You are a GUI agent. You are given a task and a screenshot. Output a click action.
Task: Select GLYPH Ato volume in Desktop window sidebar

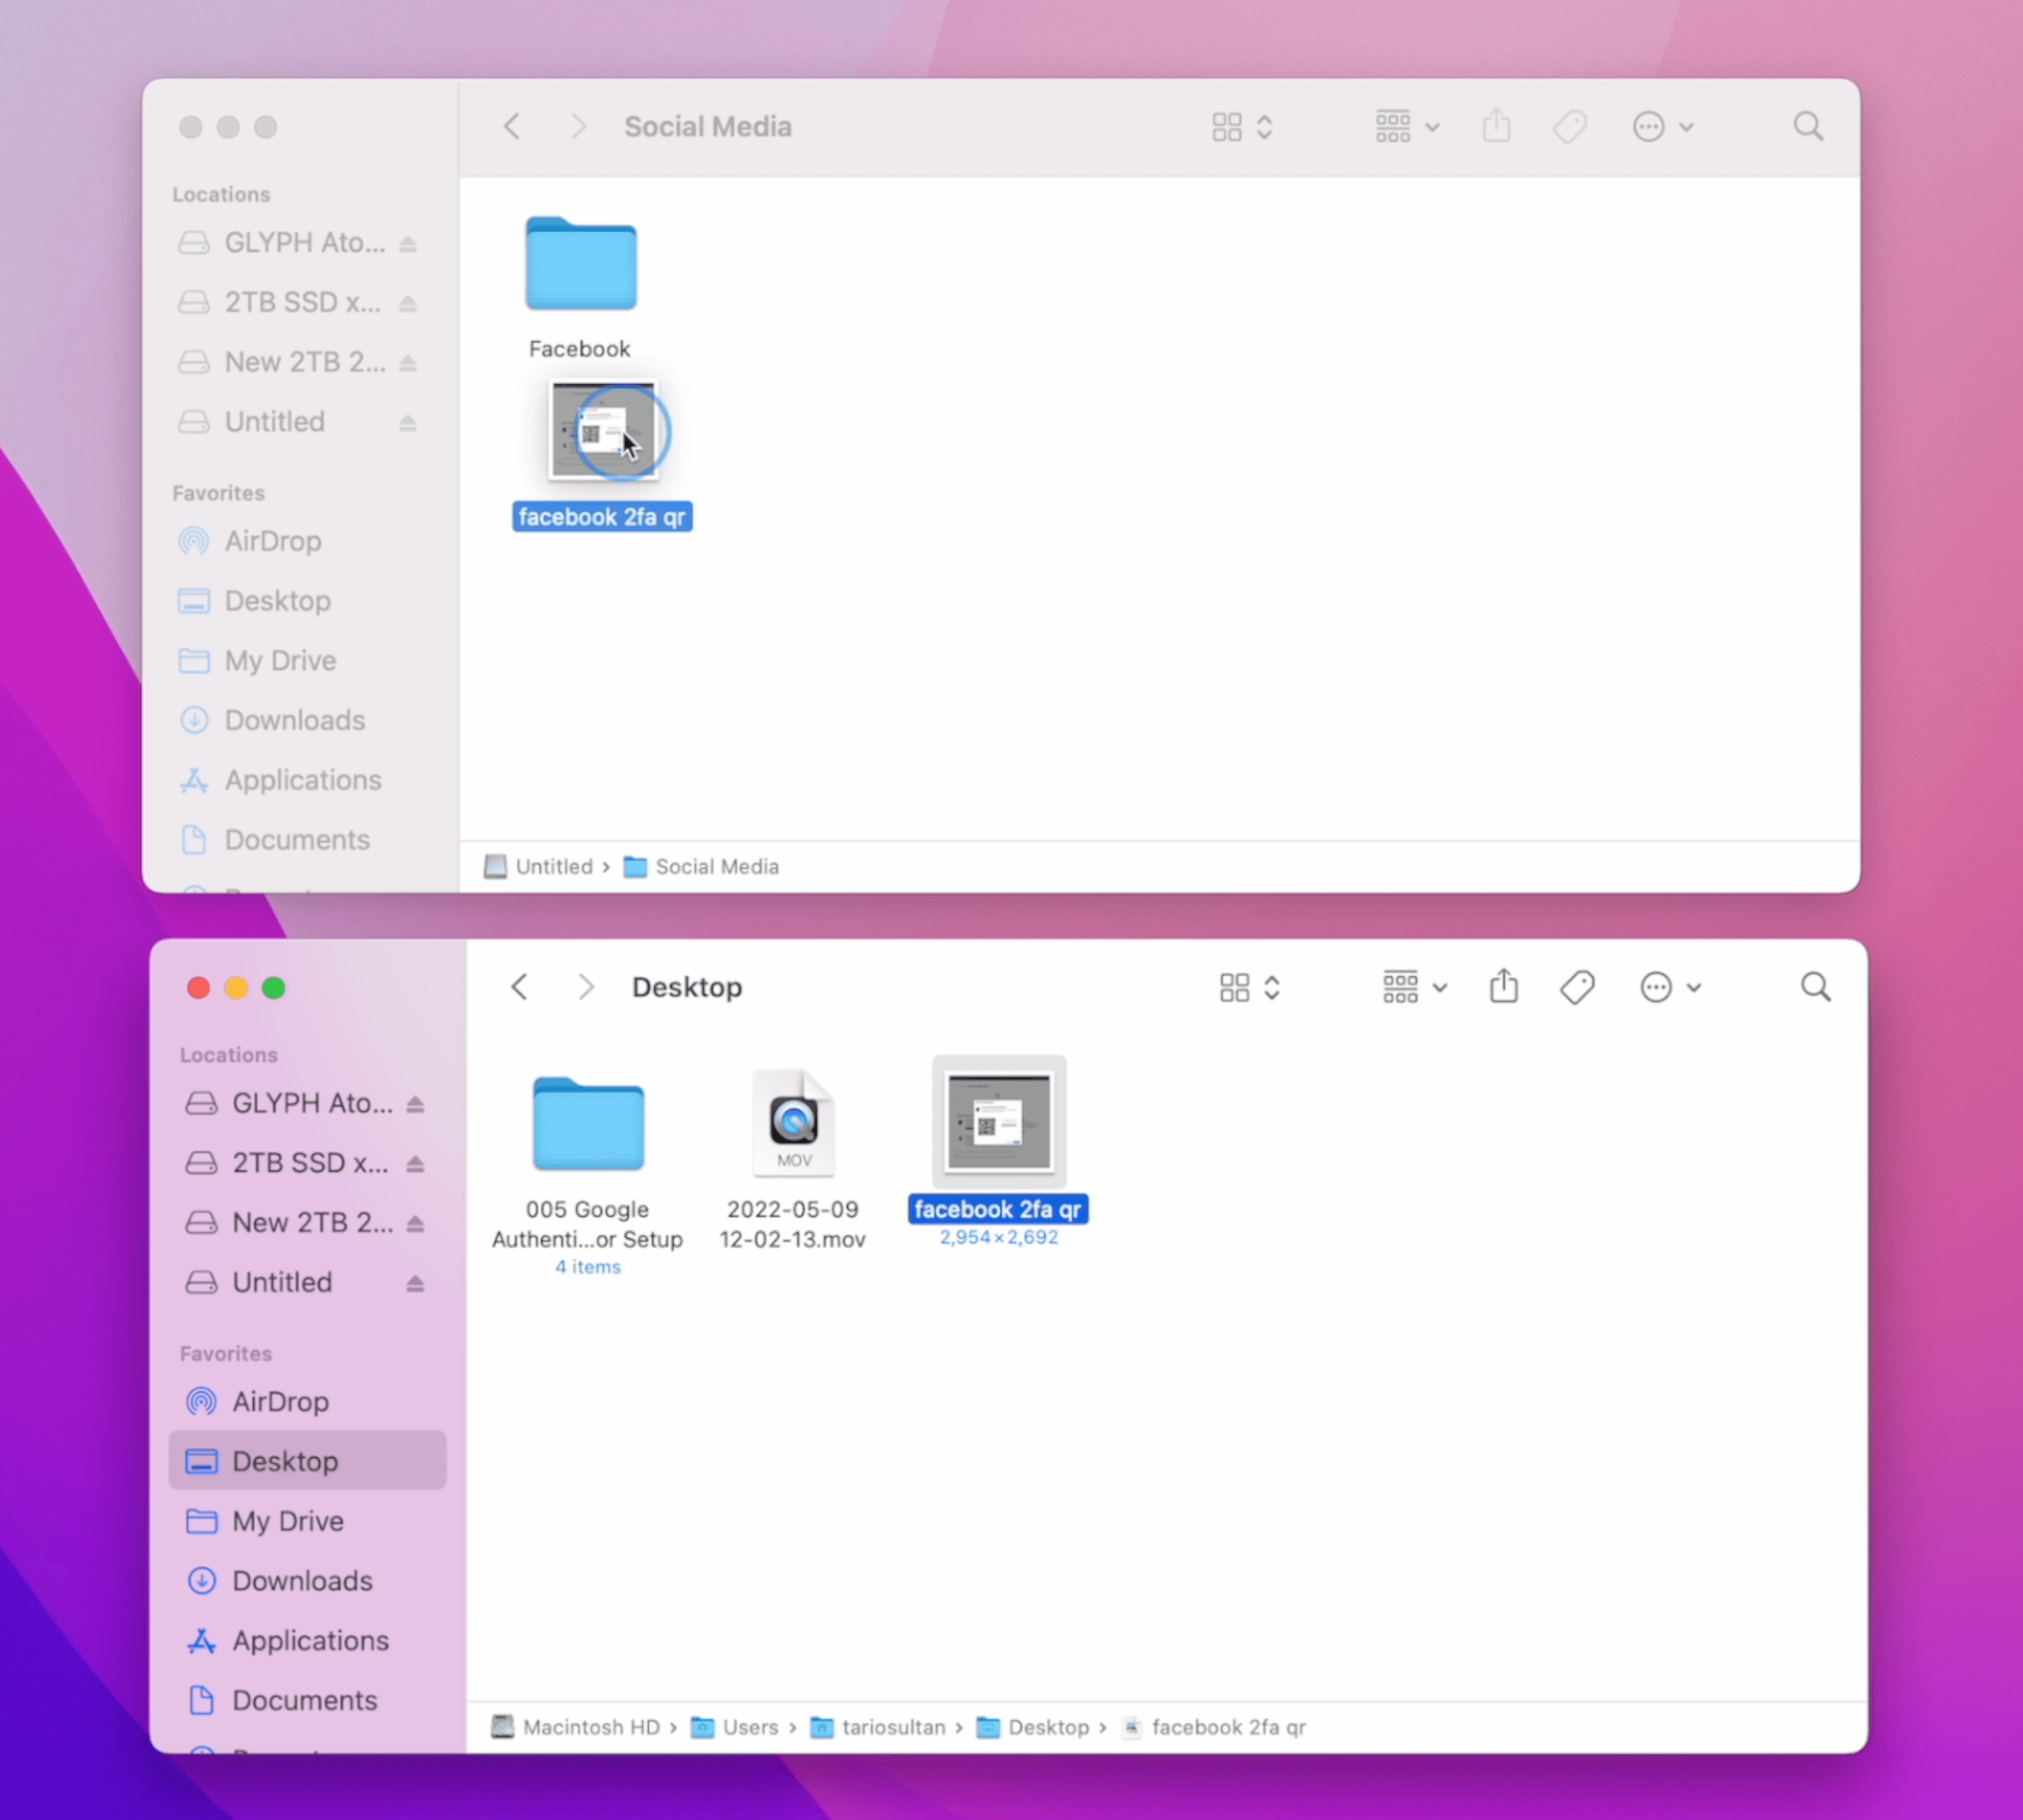pos(291,1103)
